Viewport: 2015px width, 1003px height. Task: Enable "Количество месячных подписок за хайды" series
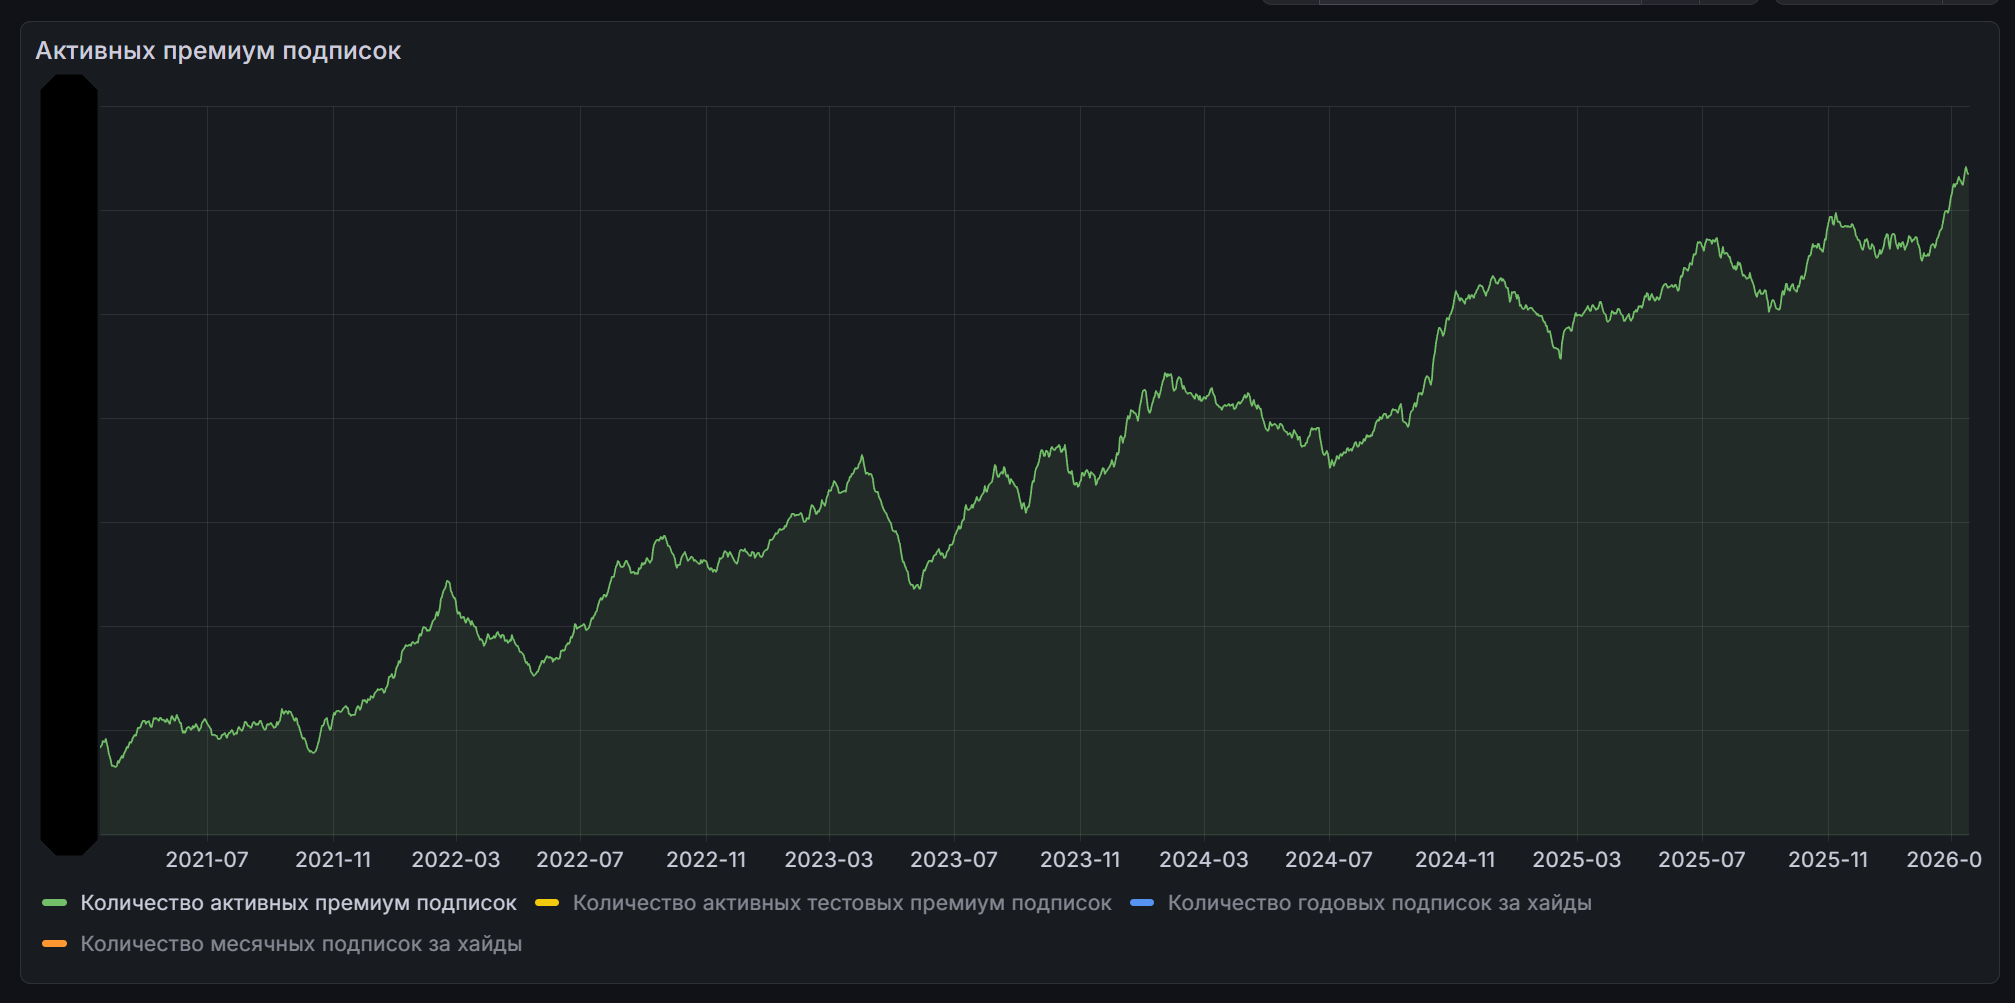point(301,944)
